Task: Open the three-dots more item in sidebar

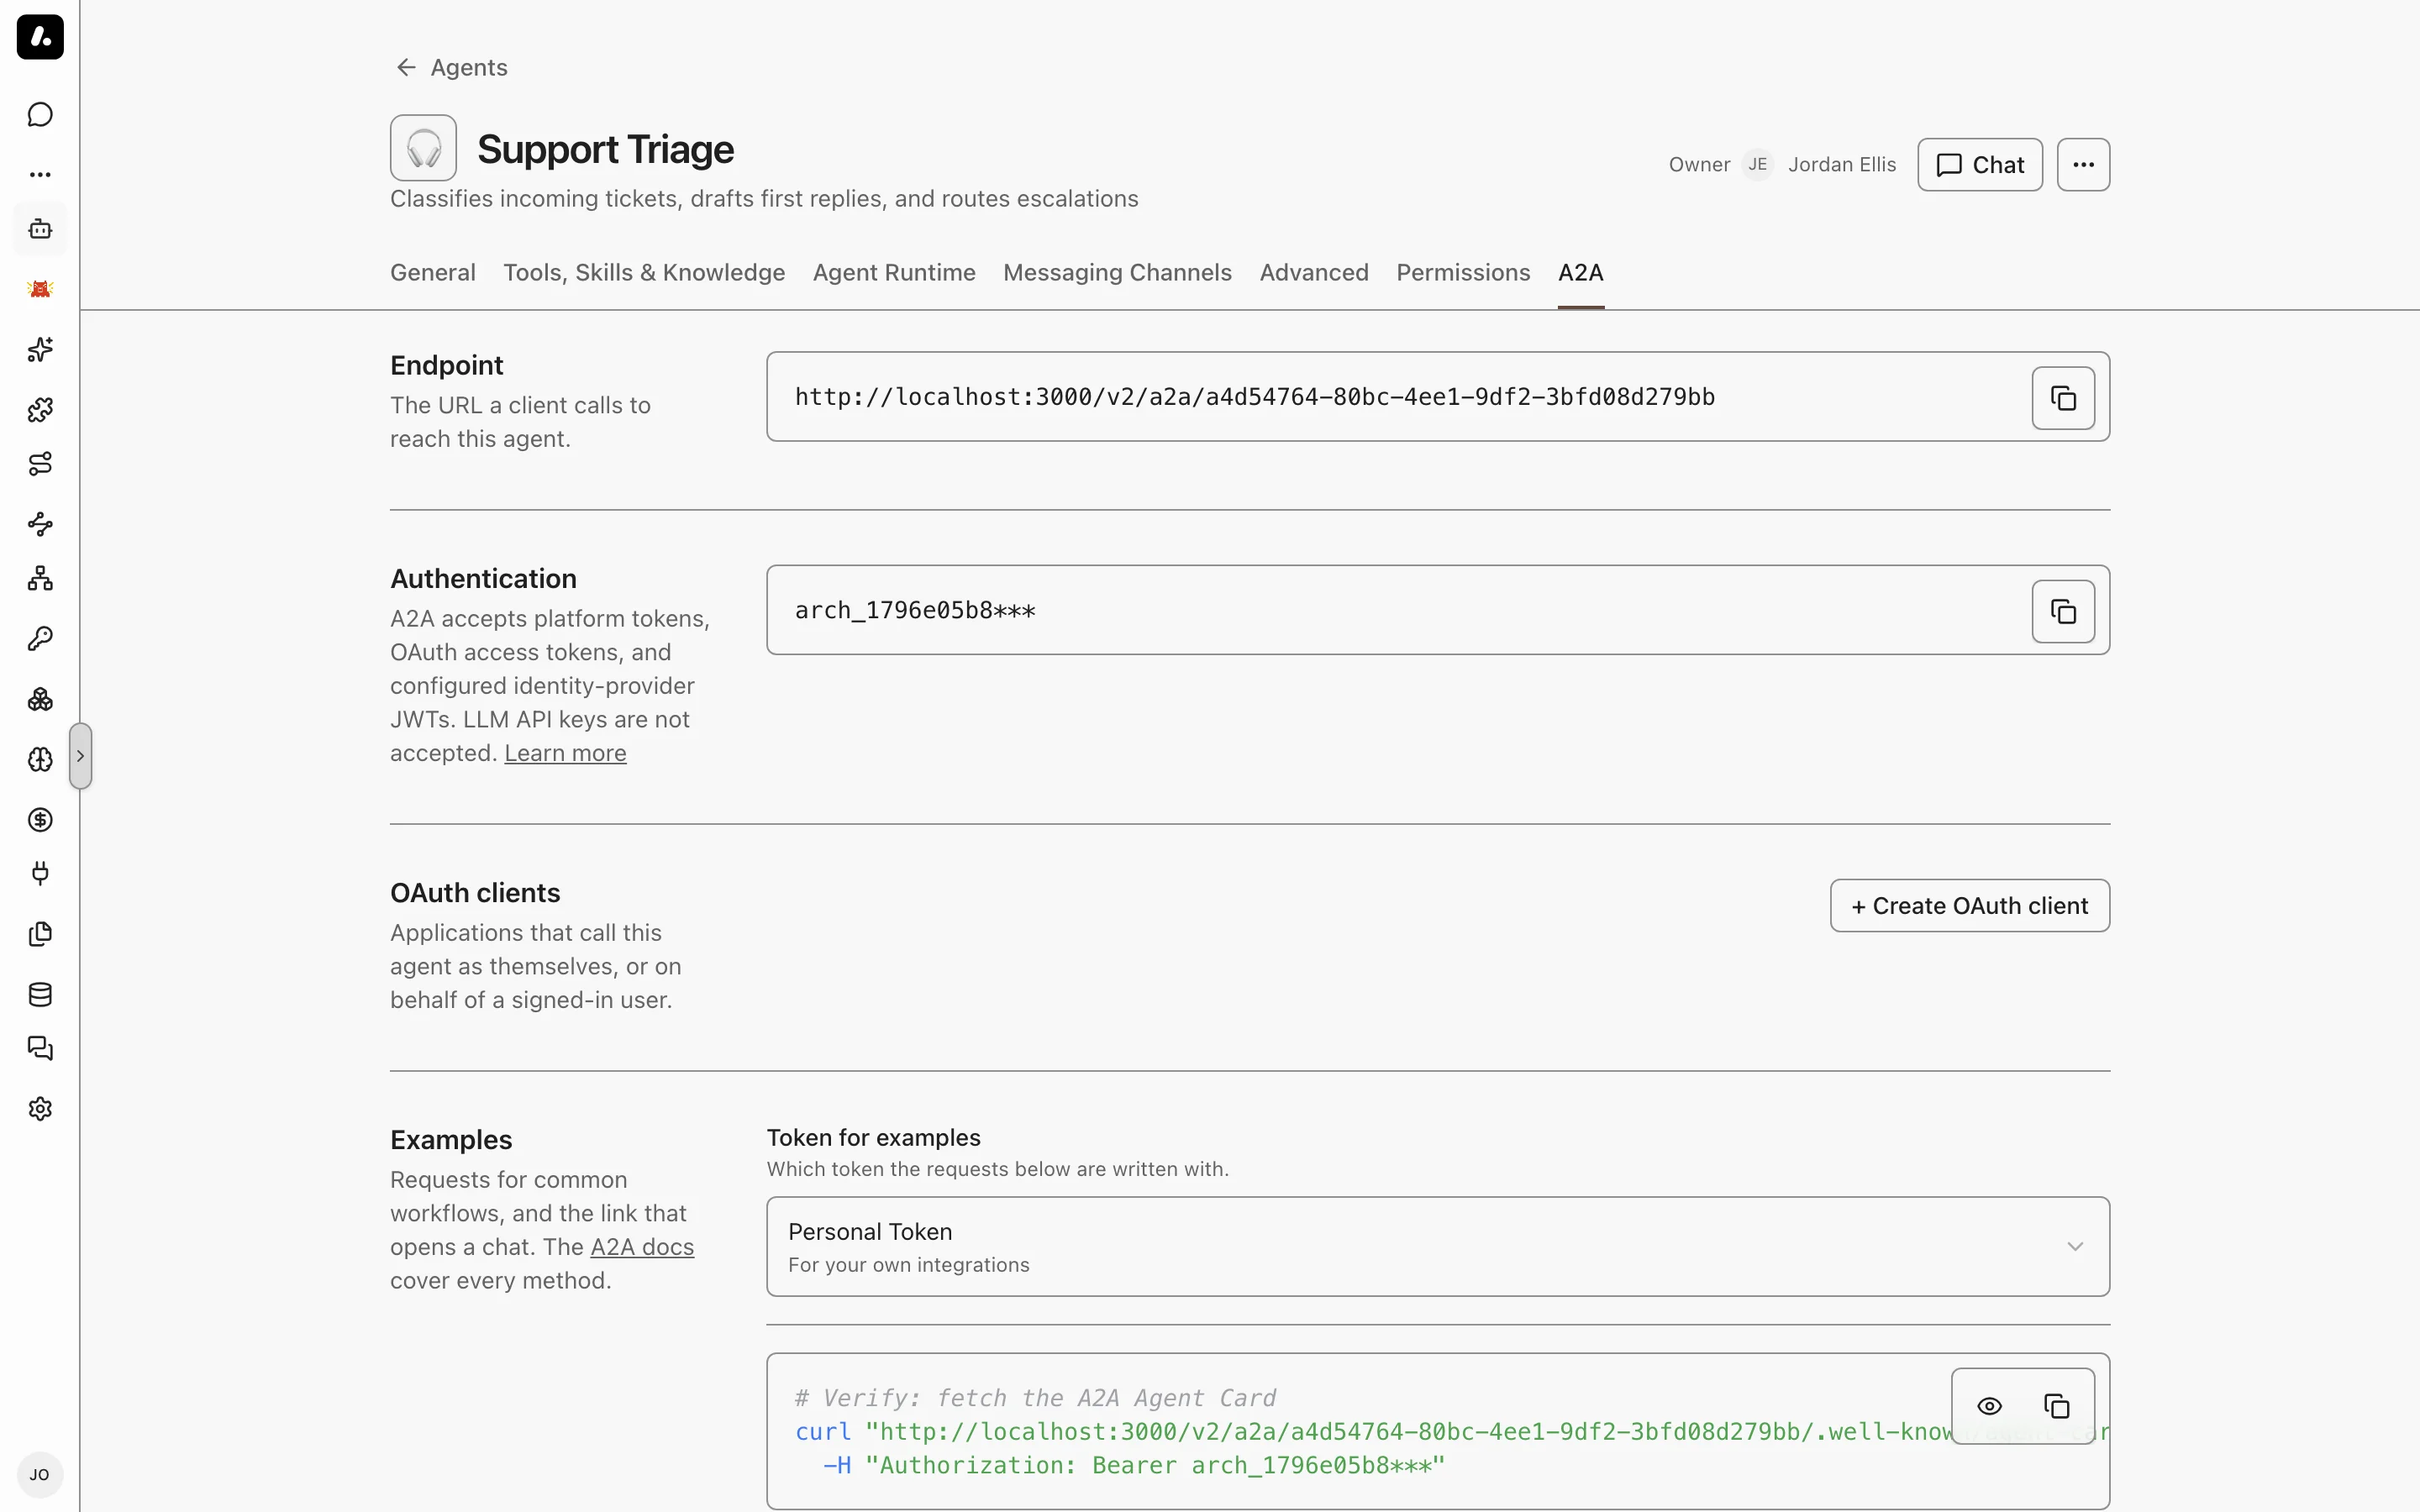Action: point(40,175)
